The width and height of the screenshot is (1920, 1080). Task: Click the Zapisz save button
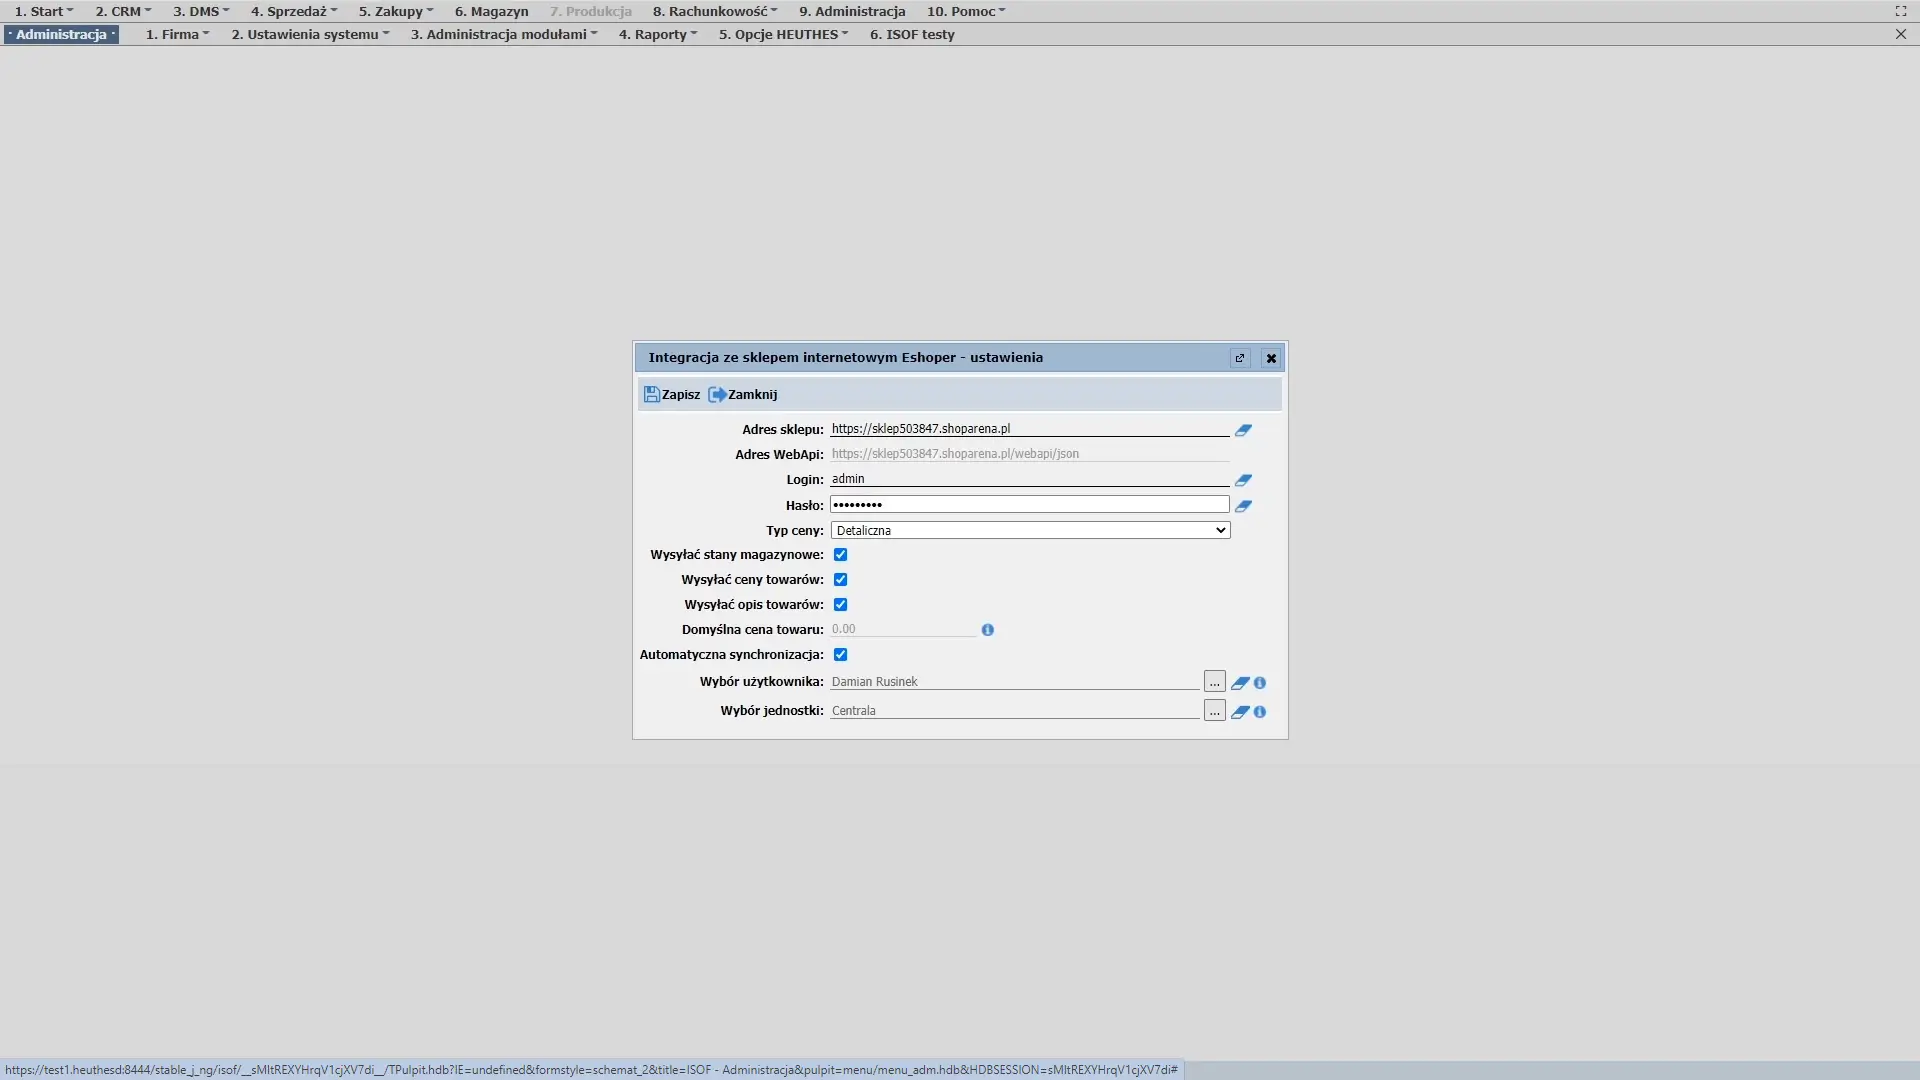(x=672, y=395)
